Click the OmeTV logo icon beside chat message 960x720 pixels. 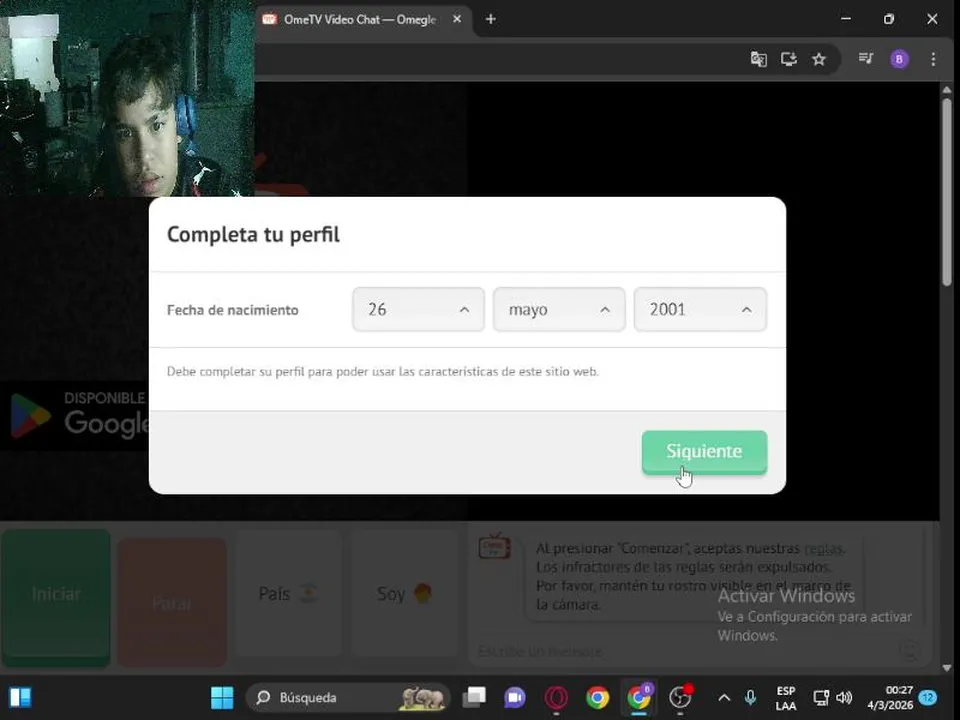[495, 546]
